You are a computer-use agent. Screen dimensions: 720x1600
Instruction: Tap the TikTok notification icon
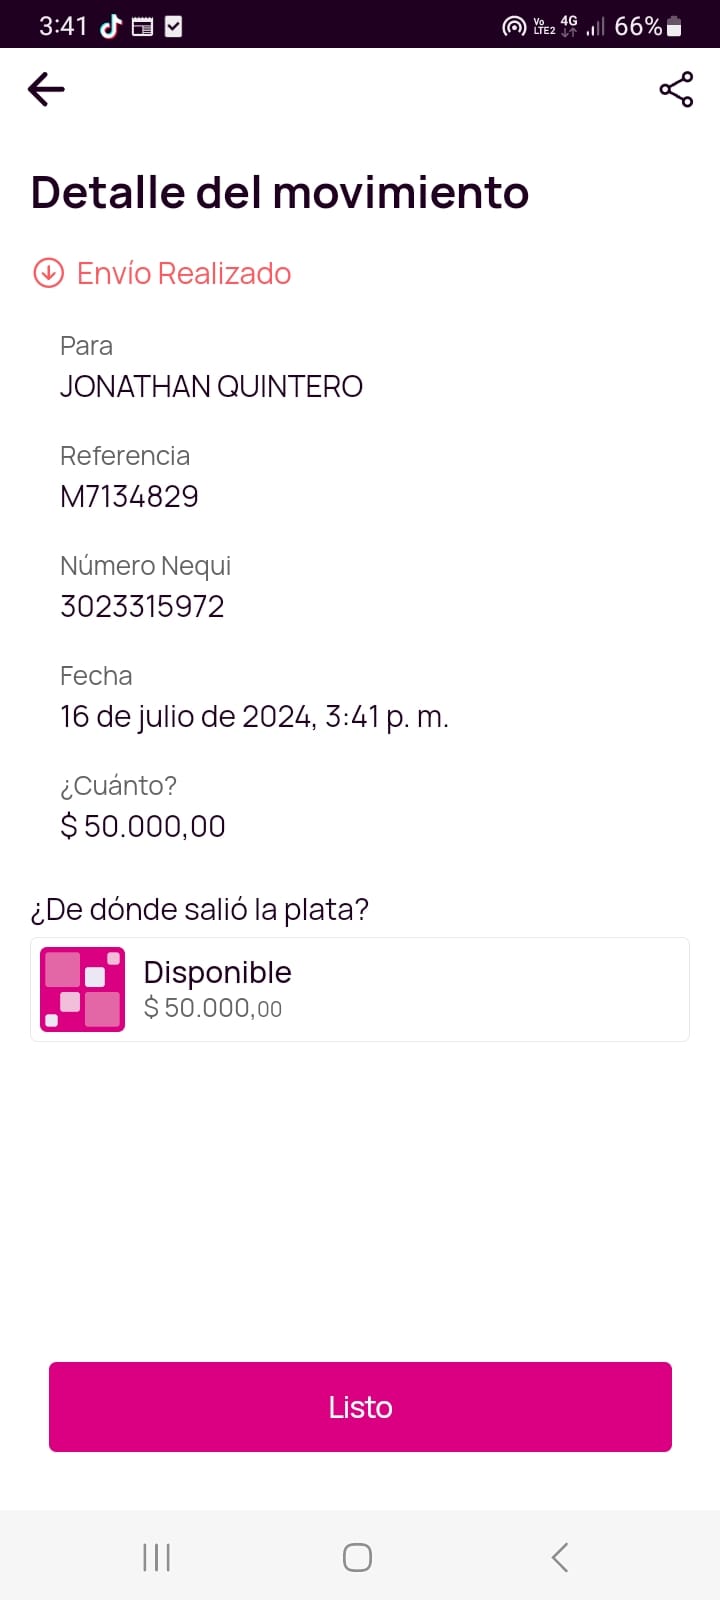[111, 26]
